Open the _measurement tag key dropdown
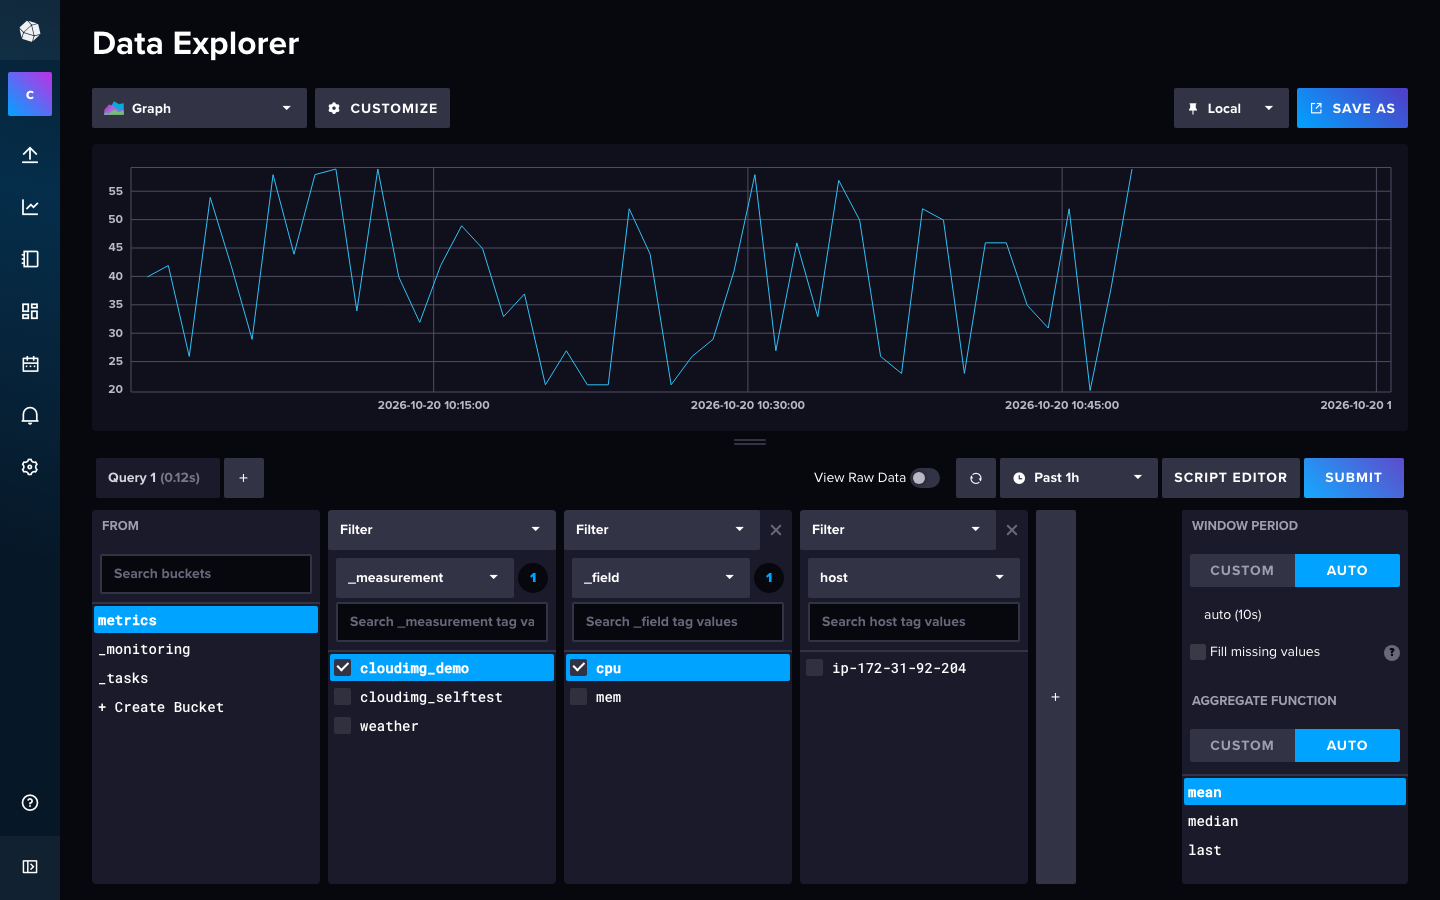This screenshot has width=1440, height=900. coord(425,578)
